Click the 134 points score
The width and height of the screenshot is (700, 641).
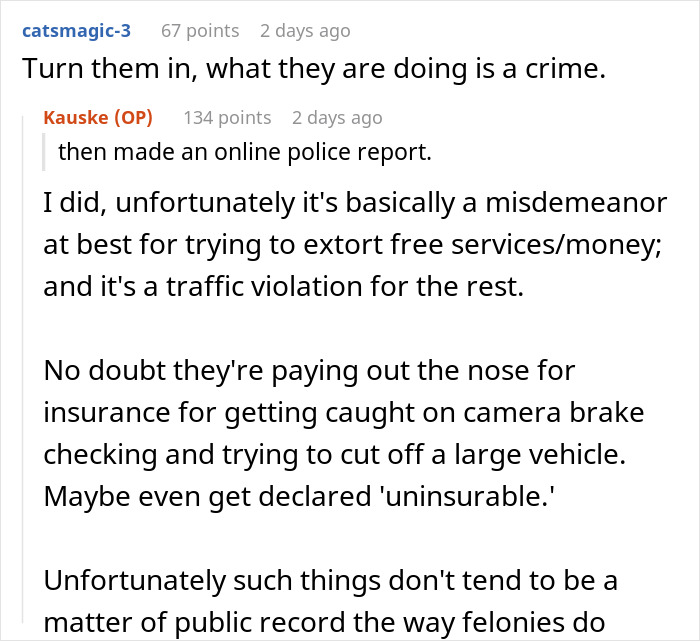[227, 118]
